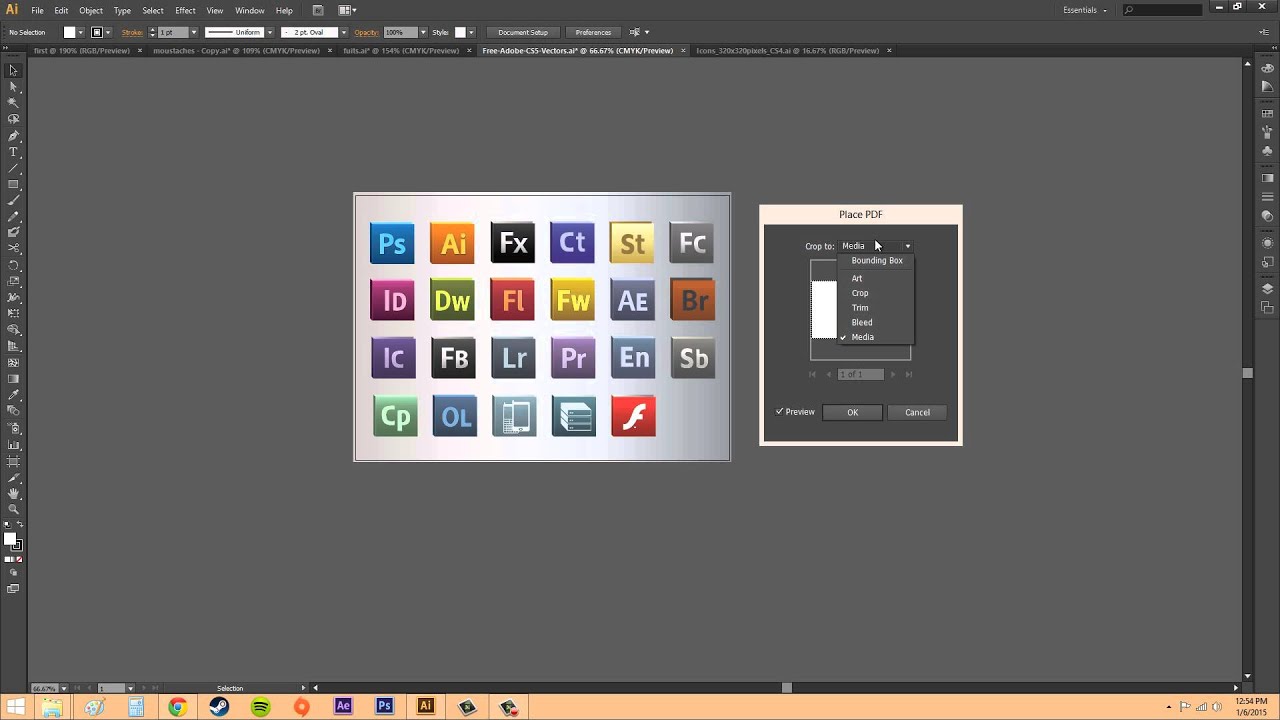Image resolution: width=1280 pixels, height=720 pixels.
Task: Uncheck the Preview checkbox in Place PDF
Action: [780, 411]
